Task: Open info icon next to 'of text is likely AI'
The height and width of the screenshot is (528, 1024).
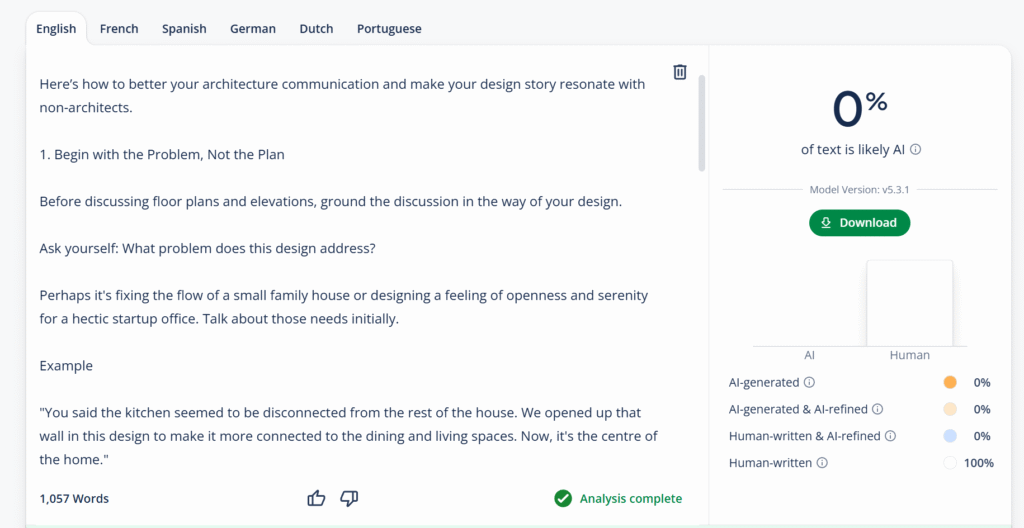Action: (916, 150)
